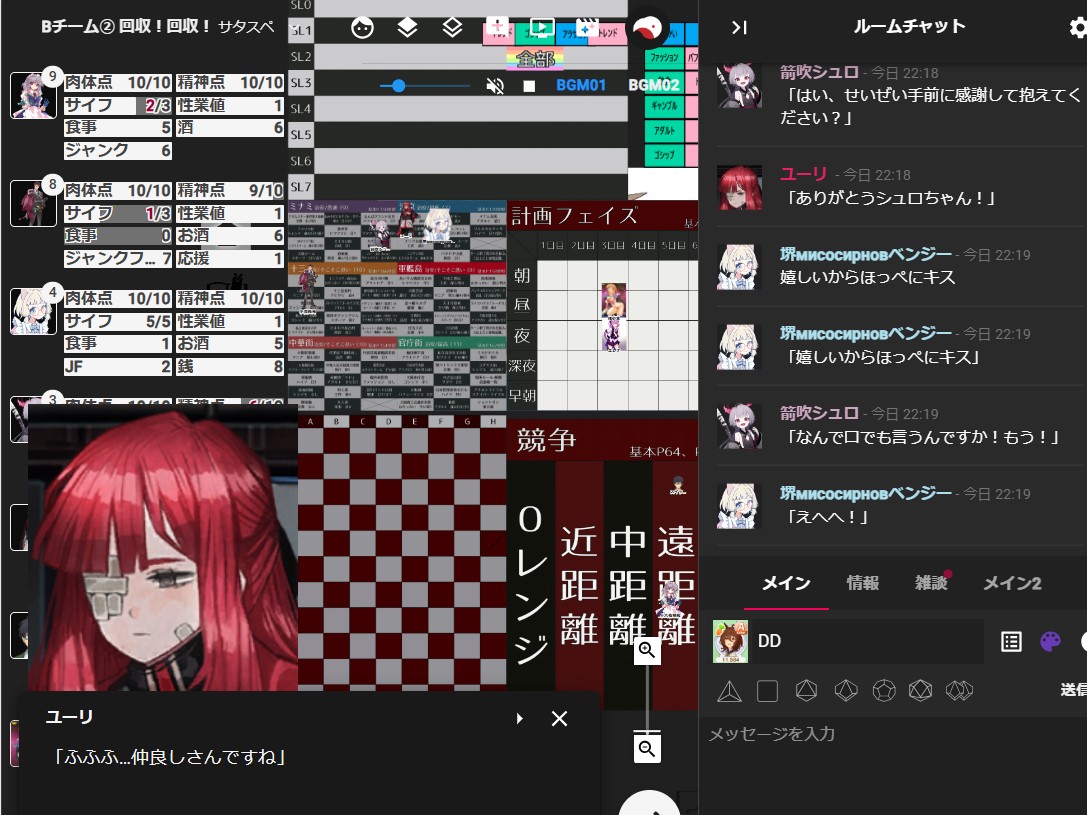The height and width of the screenshot is (815, 1087).
Task: Roll the D100 double-dice icon
Action: point(959,691)
